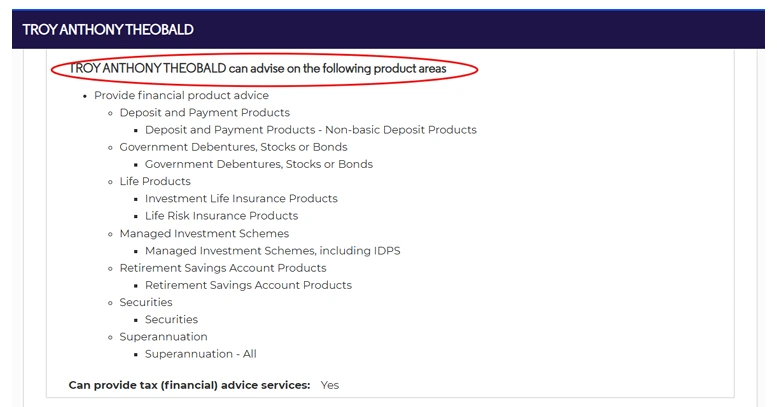Select 'Superannuation - All' entry
The image size is (777, 407).
click(201, 354)
